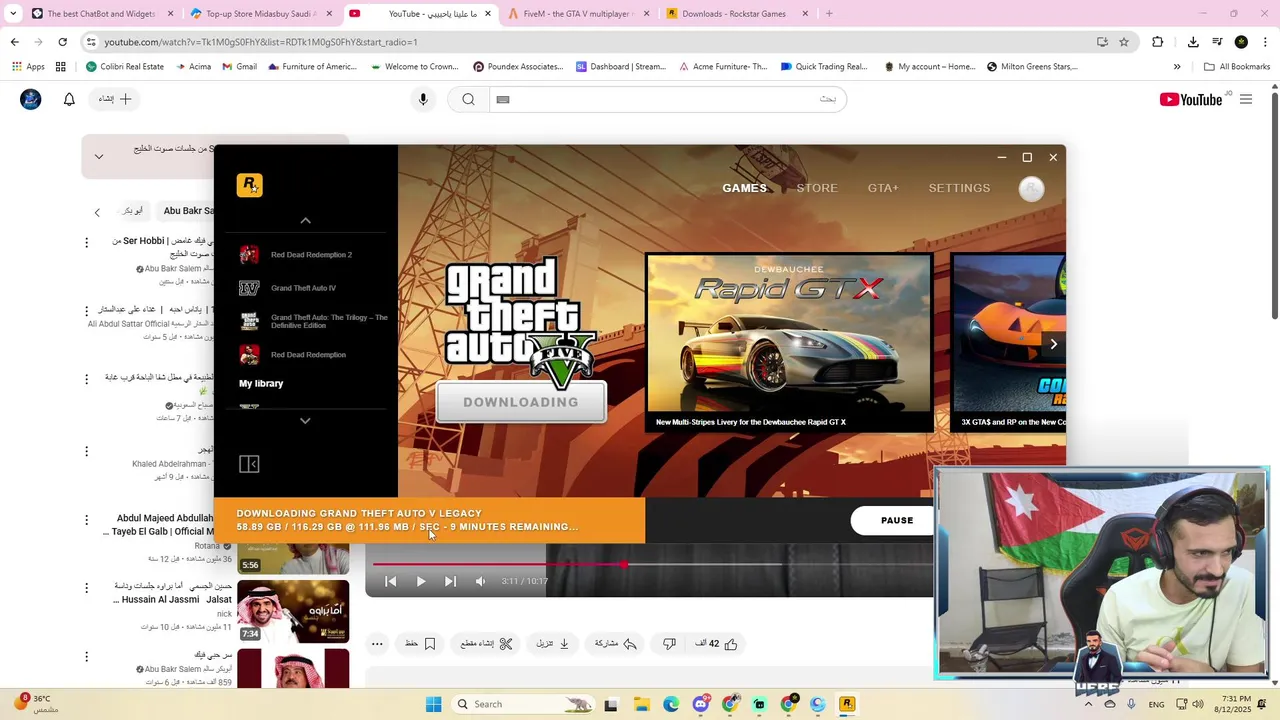Open the Rockstar Games logo in launcher sidebar

[249, 185]
